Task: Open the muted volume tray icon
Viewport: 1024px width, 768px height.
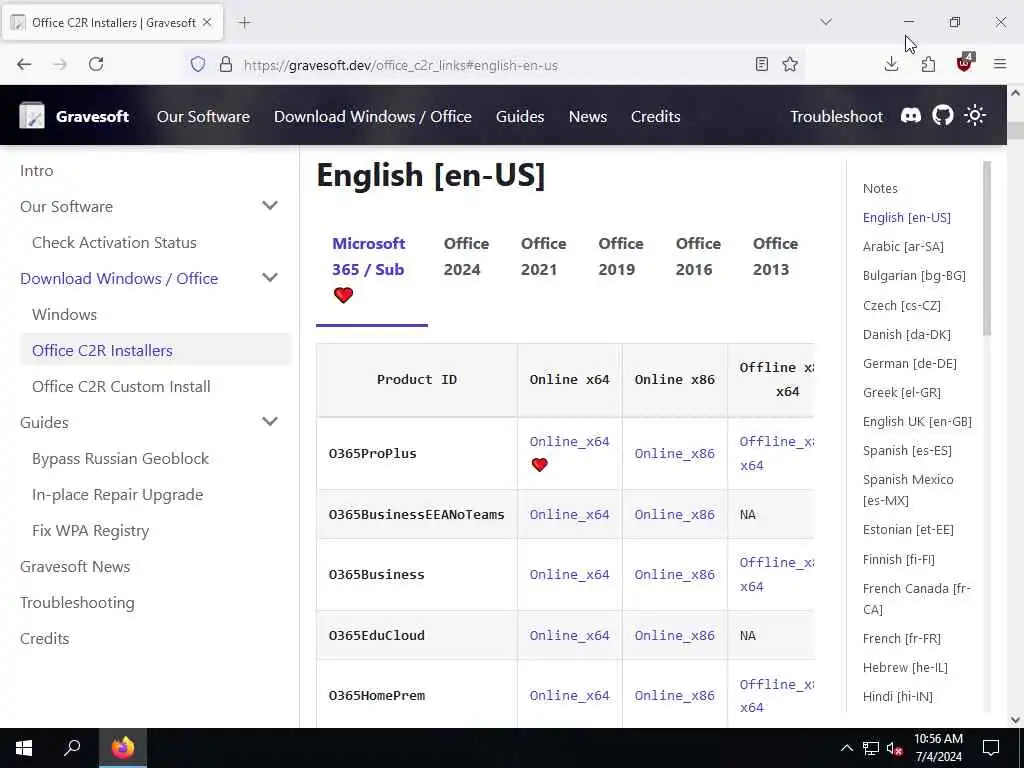Action: point(895,748)
